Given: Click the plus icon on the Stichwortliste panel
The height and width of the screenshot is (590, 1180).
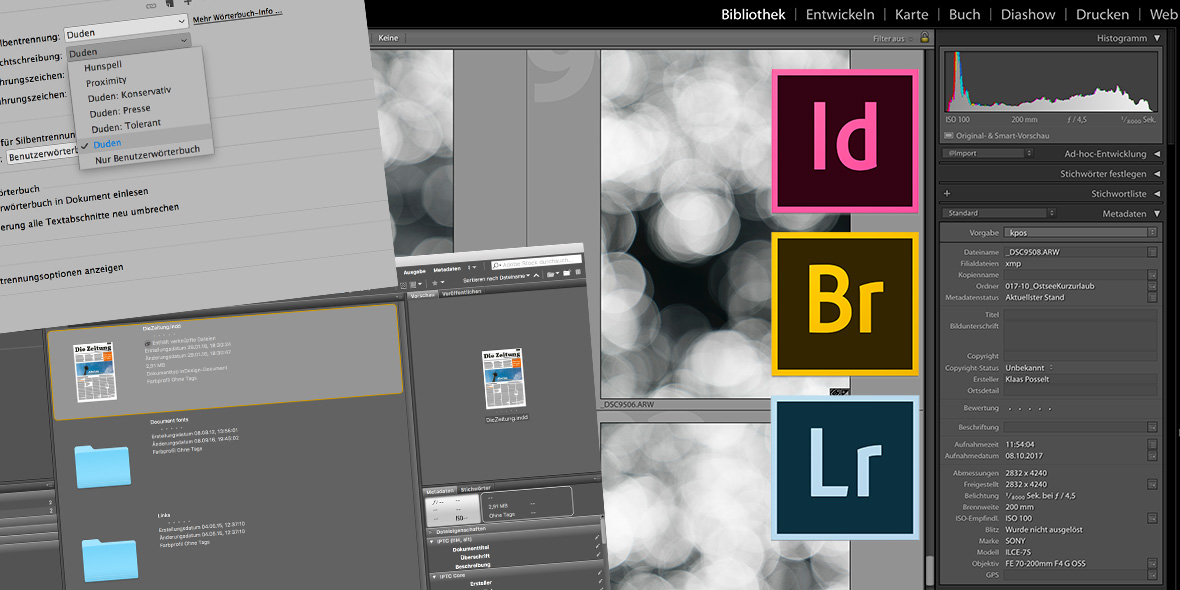Looking at the screenshot, I should tap(947, 193).
